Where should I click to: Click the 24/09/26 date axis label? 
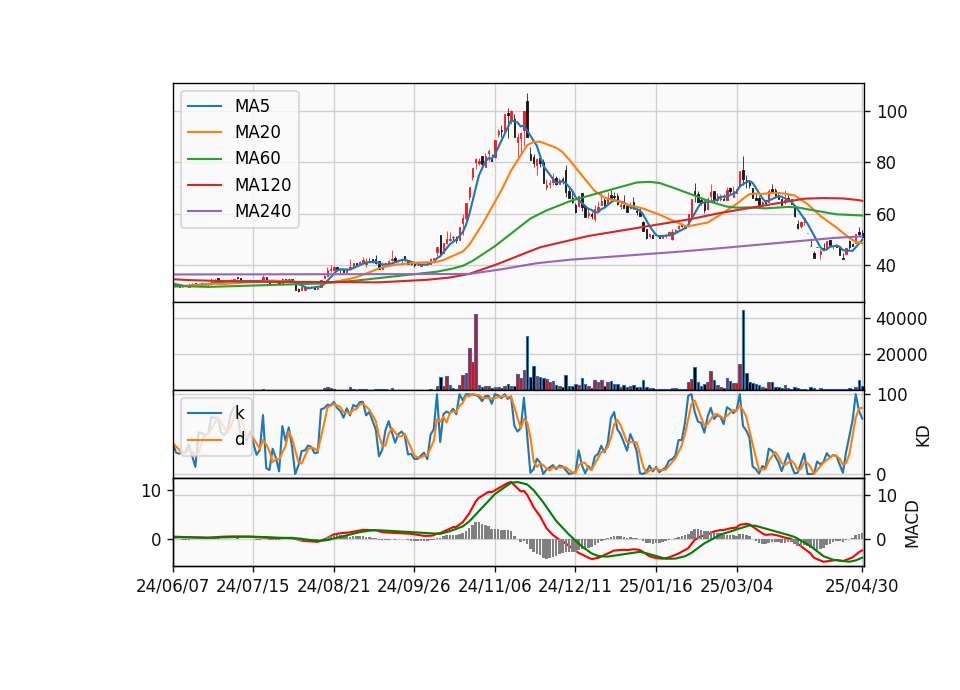413,586
